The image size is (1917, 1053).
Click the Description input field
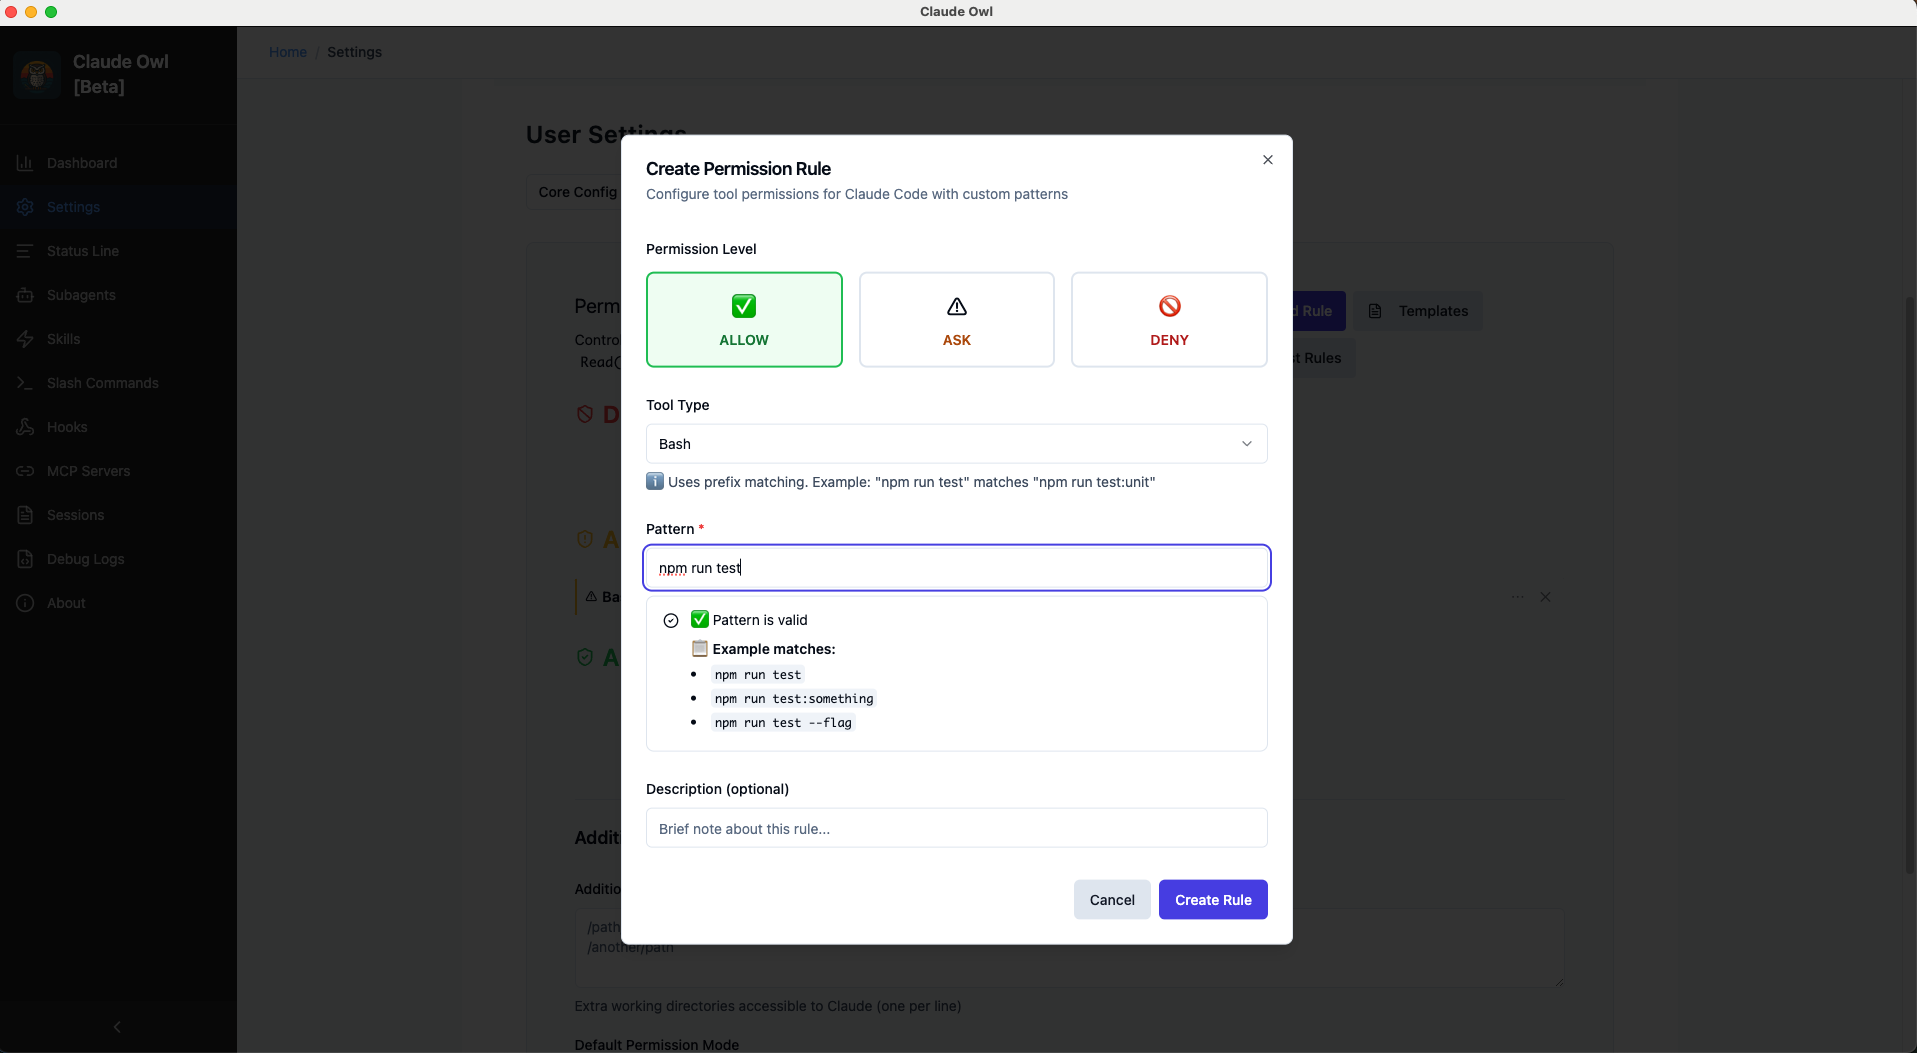coord(956,828)
